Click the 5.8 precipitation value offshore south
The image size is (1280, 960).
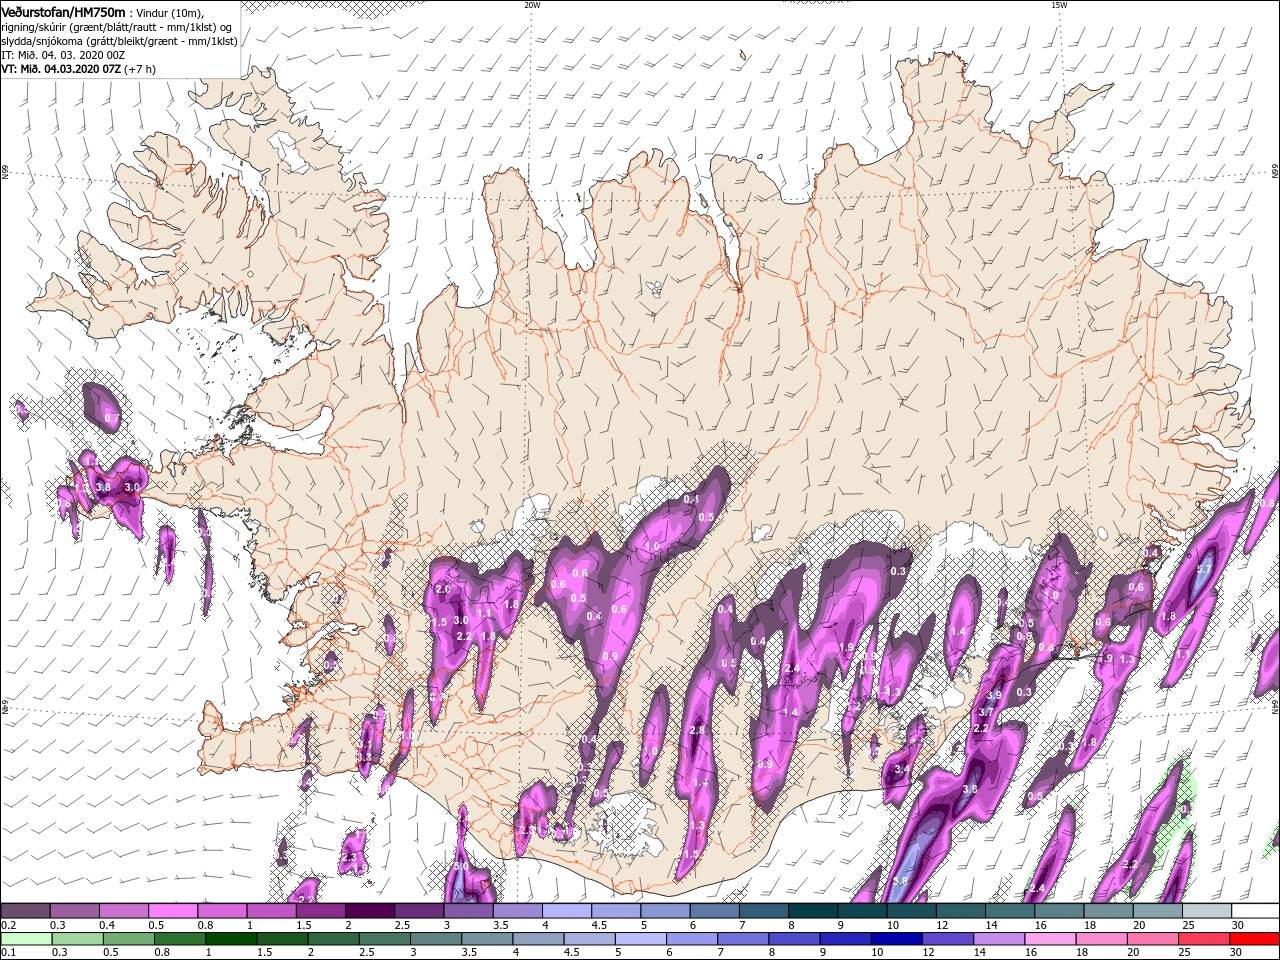coord(899,881)
